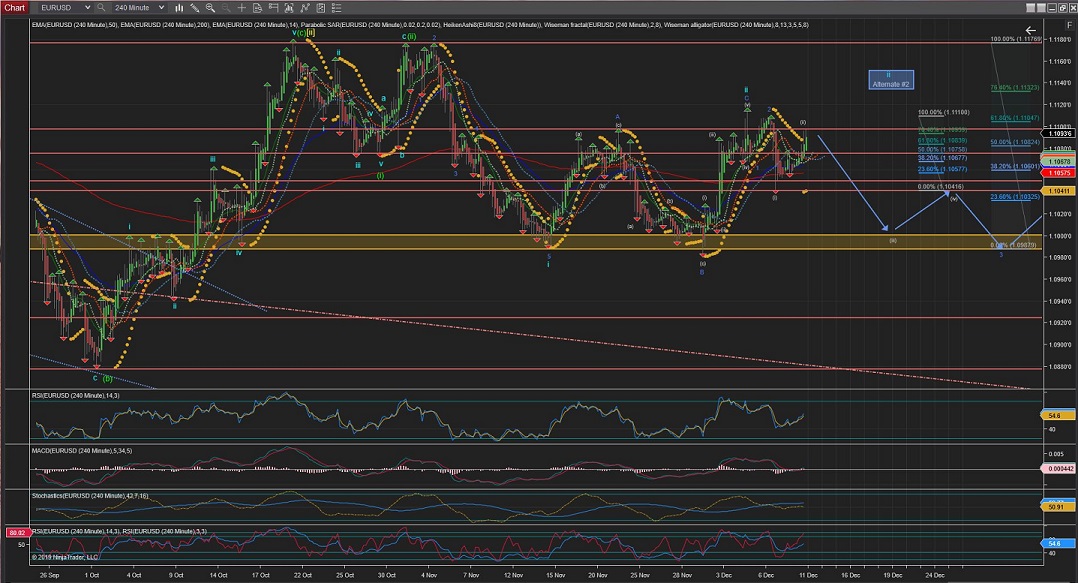Click the instrument search magnifier icon
This screenshot has height=583, width=1078.
(101, 8)
